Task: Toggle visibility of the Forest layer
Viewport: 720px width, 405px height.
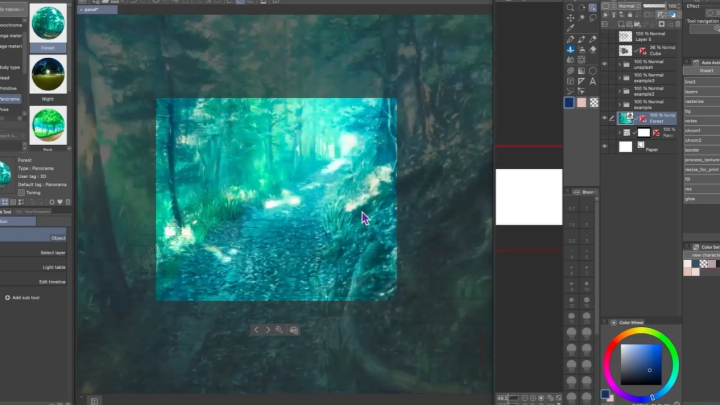Action: [604, 117]
